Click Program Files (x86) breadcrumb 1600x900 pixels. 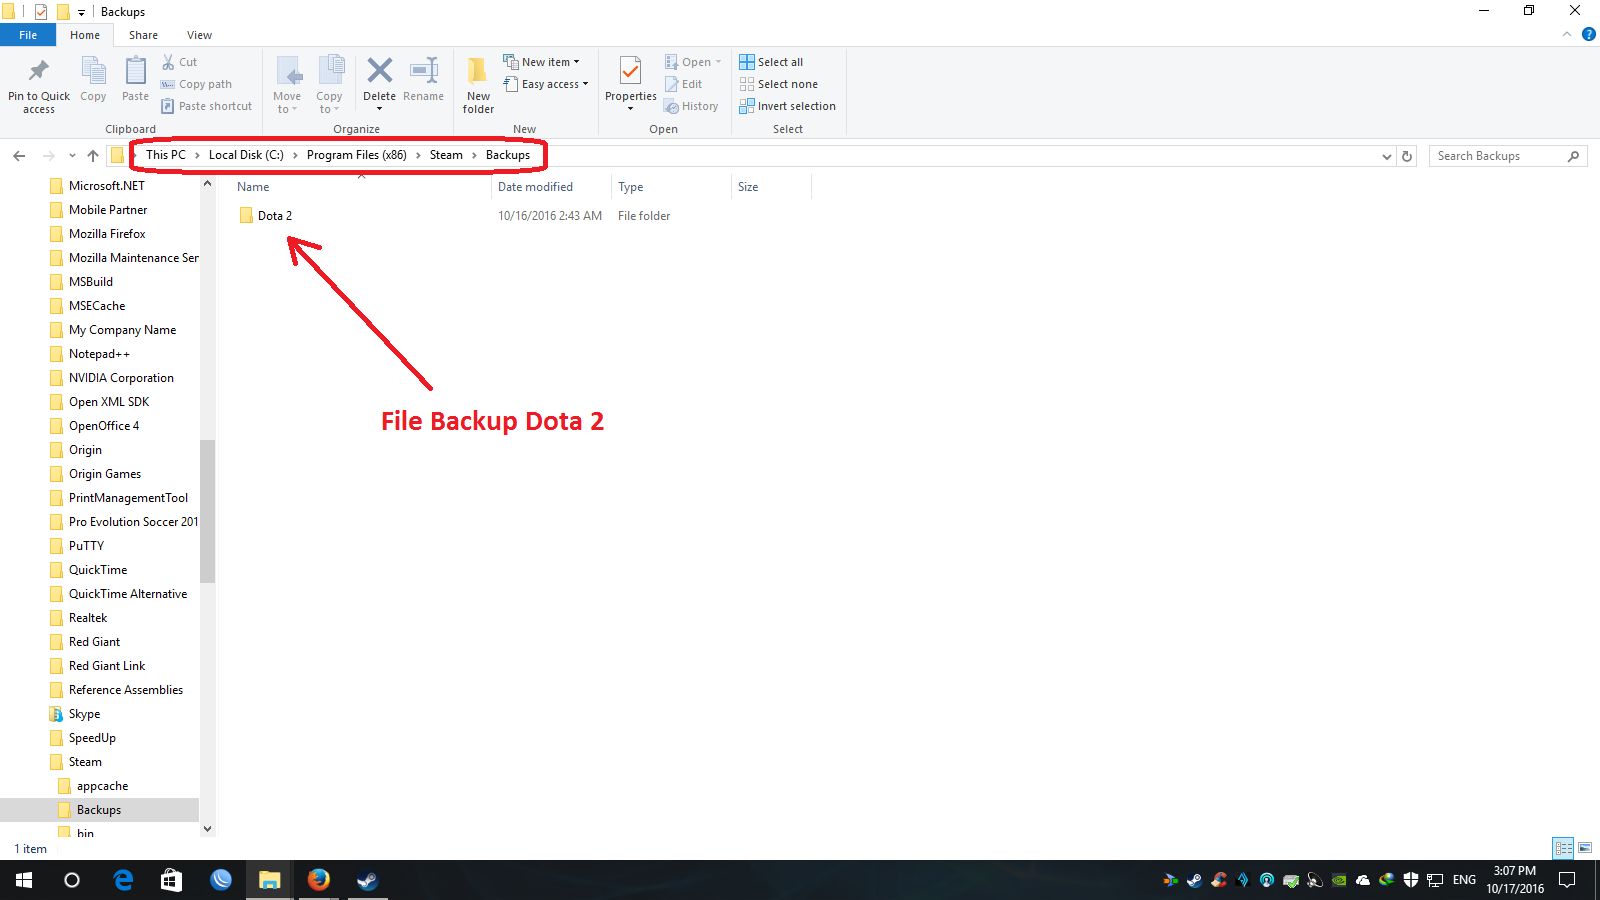(x=356, y=155)
